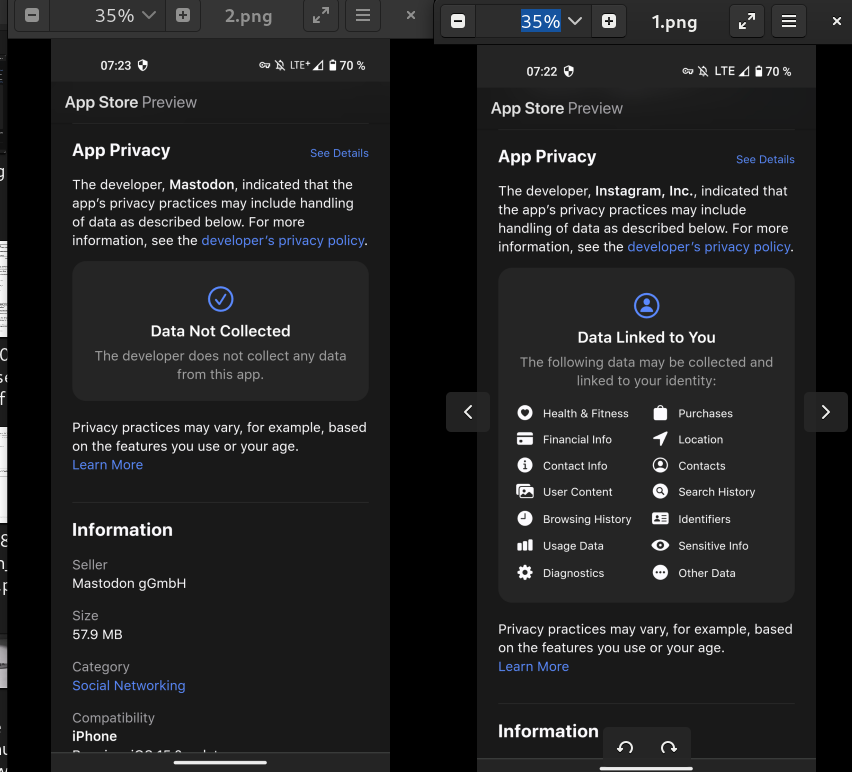The image size is (852, 772).
Task: Click the User Content photo icon
Action: point(525,492)
